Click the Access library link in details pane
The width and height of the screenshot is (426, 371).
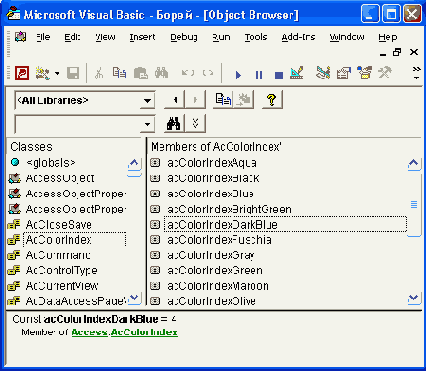tap(90, 332)
